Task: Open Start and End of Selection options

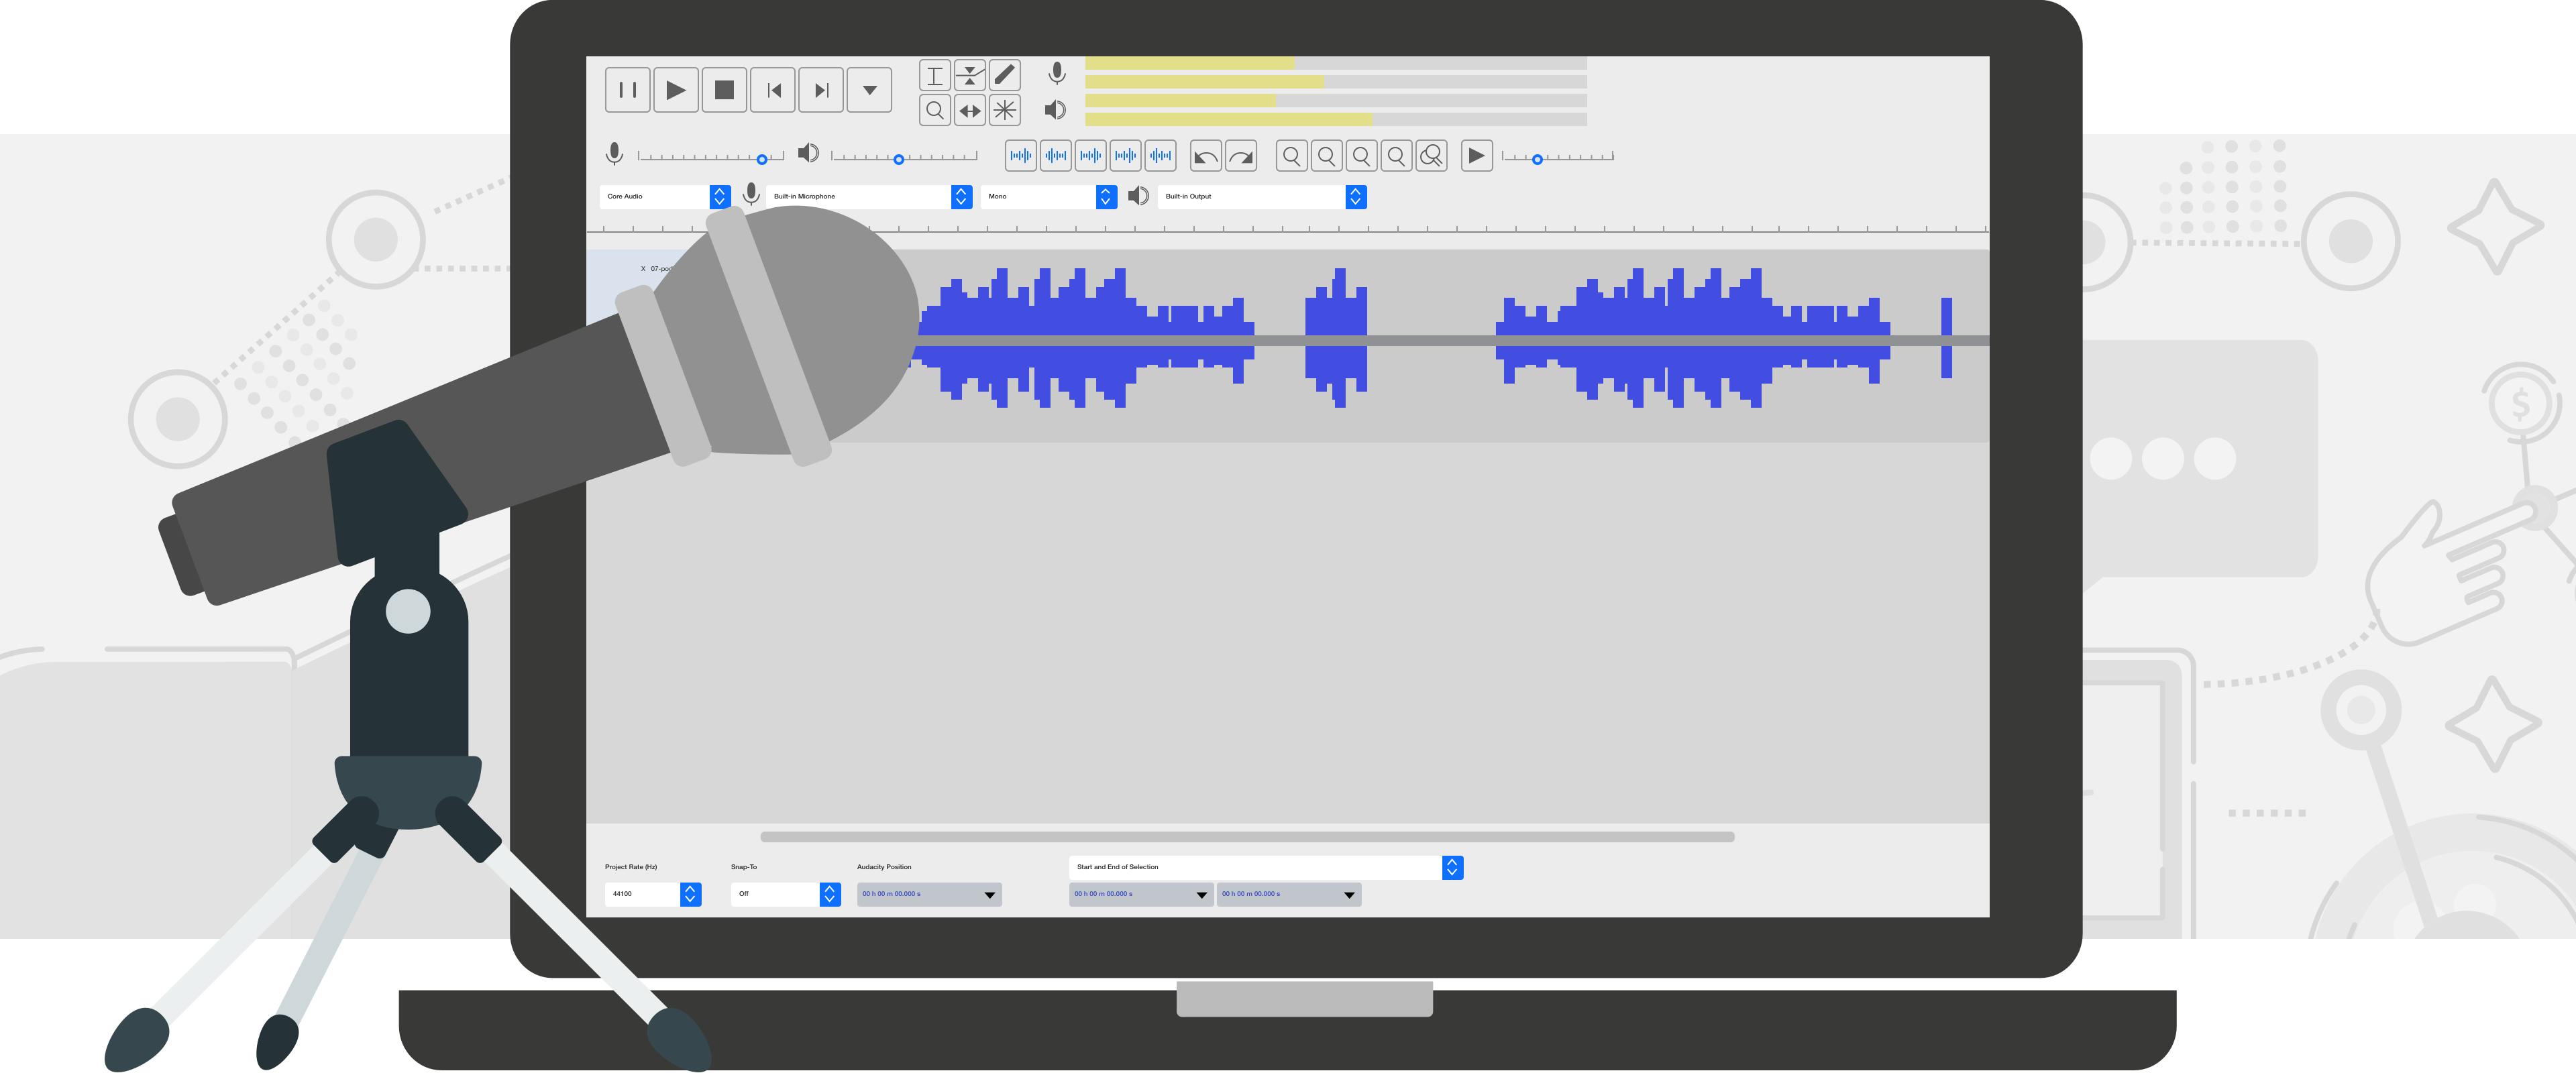Action: [1452, 867]
